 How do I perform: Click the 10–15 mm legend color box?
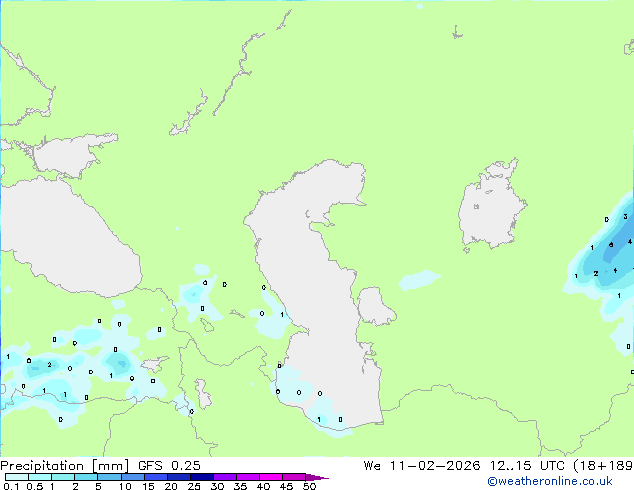[132, 477]
